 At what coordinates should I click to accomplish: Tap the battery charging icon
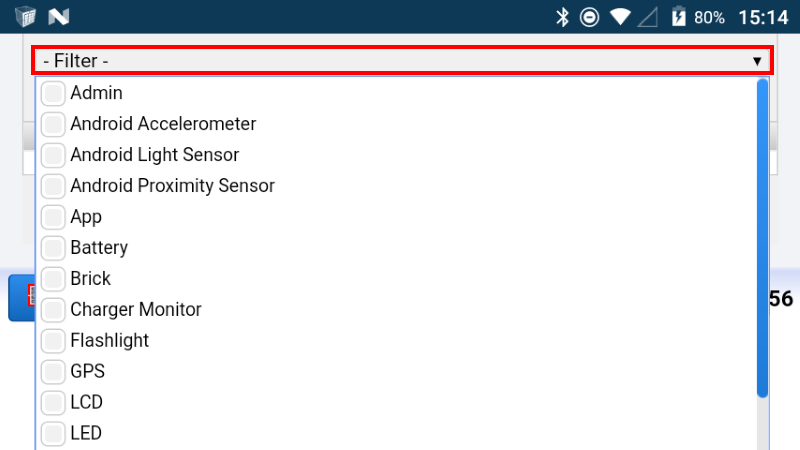(x=679, y=17)
